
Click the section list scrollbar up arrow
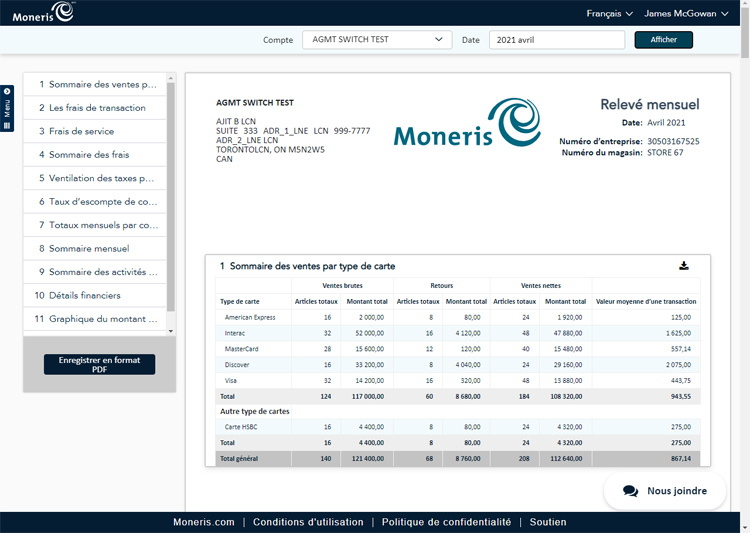pyautogui.click(x=171, y=78)
